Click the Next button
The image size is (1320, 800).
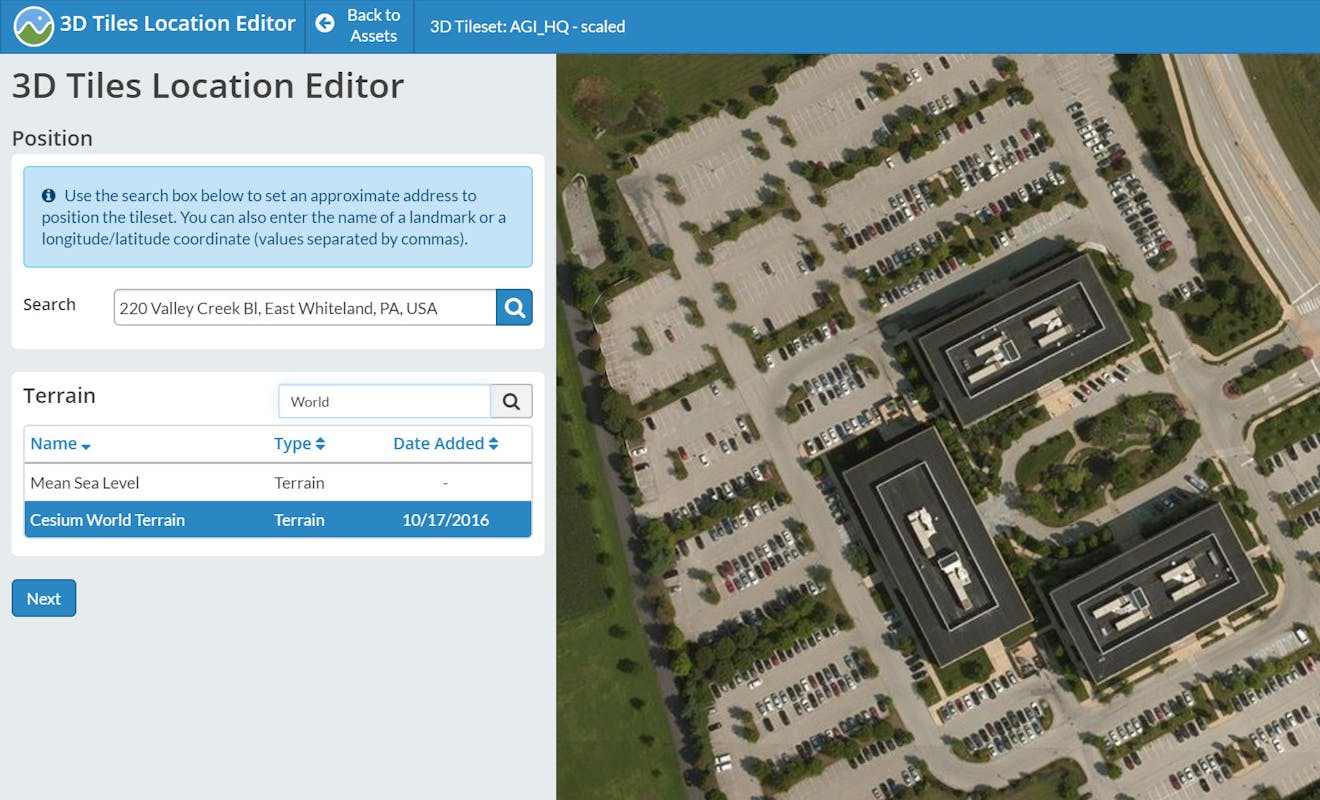tap(44, 598)
